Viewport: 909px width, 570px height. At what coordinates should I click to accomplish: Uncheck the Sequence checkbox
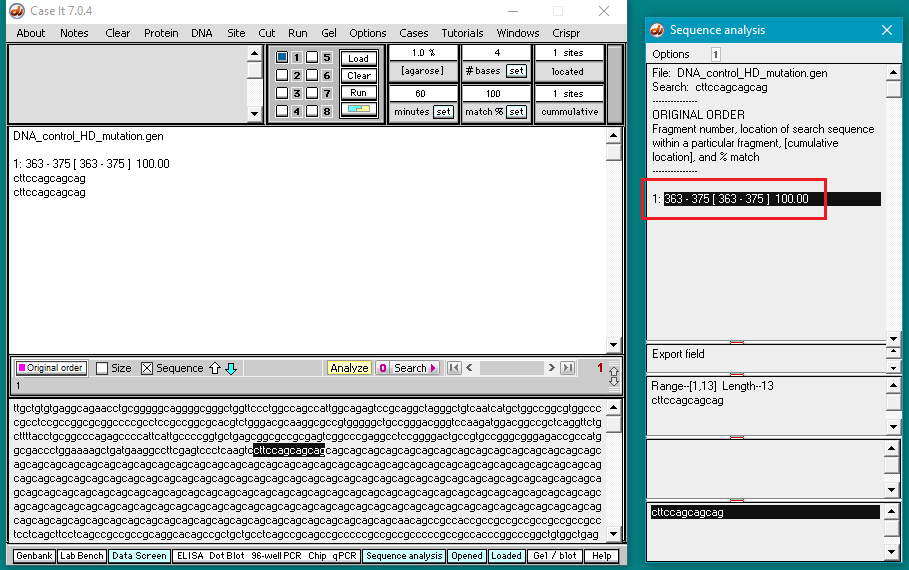pos(147,368)
